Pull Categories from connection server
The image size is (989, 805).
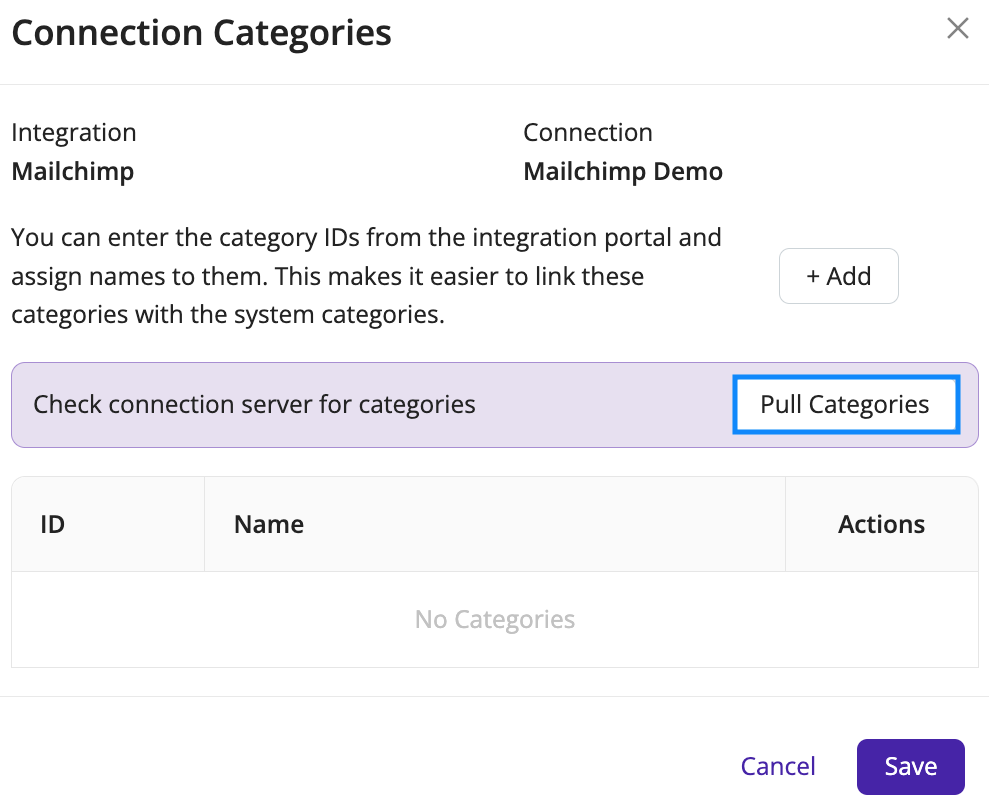click(x=846, y=404)
